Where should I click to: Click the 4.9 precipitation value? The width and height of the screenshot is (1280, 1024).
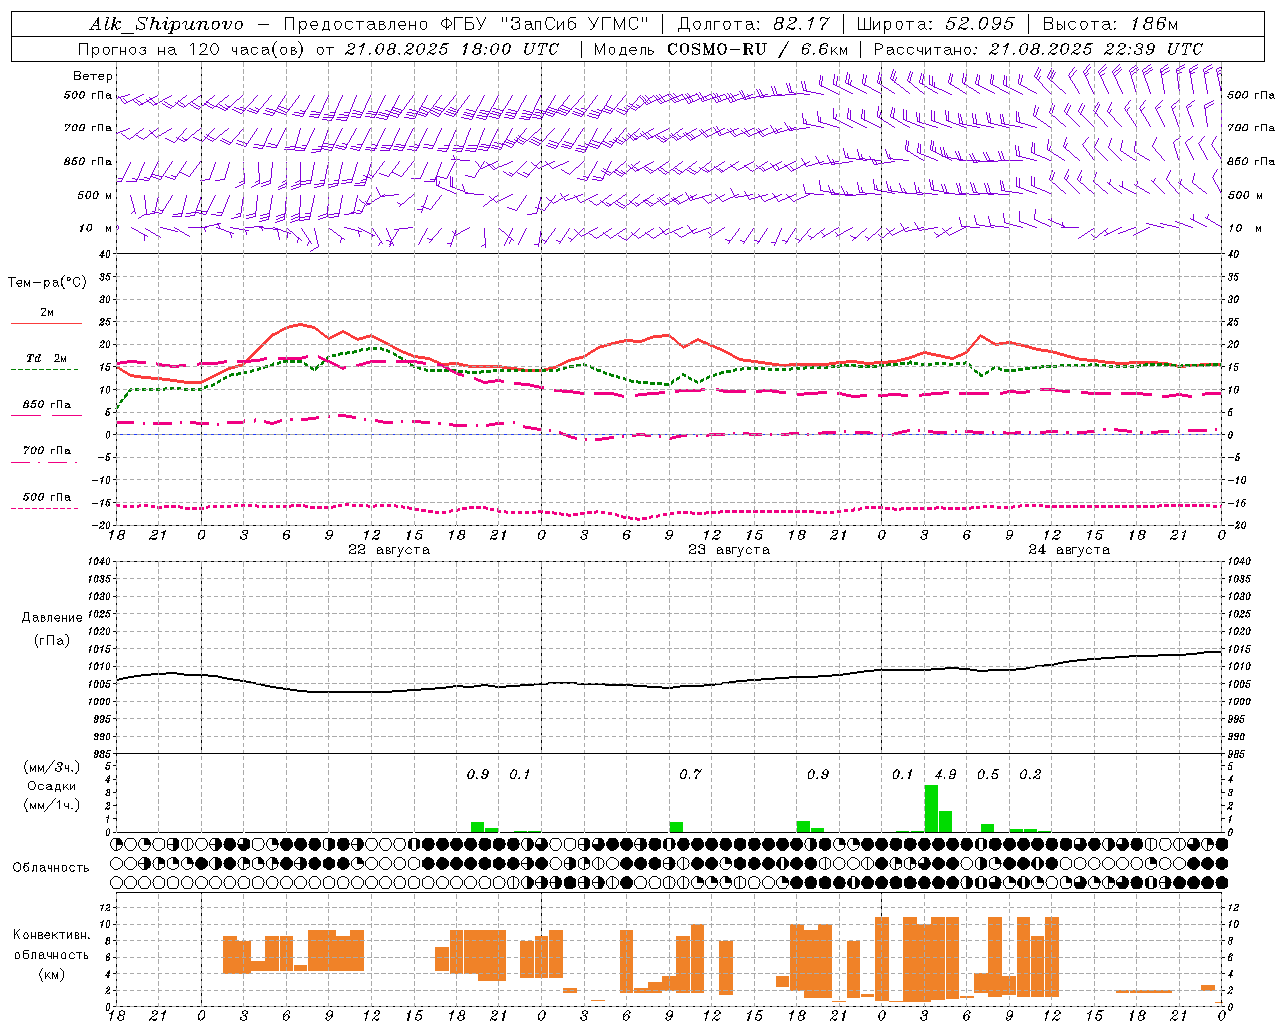(x=945, y=774)
